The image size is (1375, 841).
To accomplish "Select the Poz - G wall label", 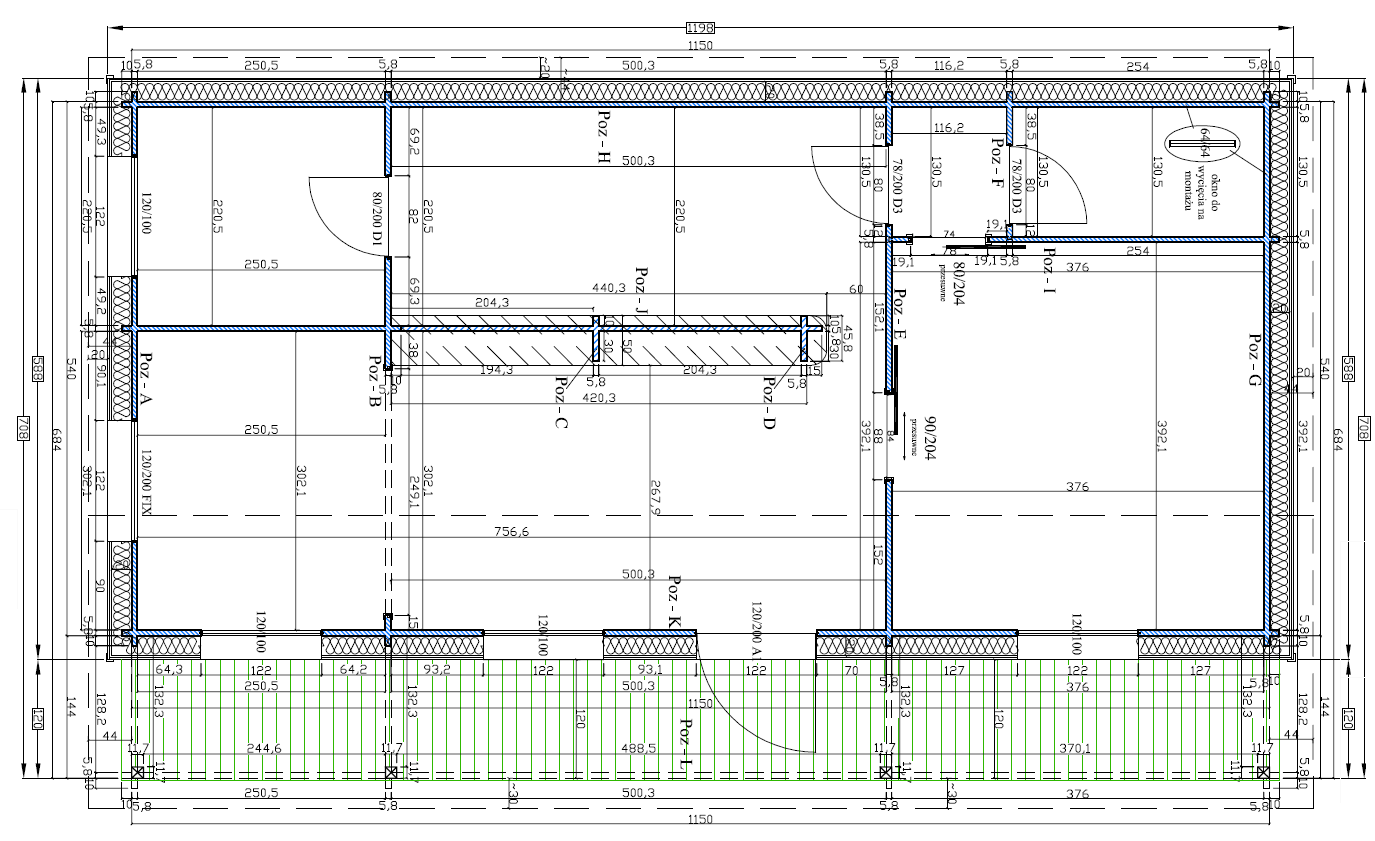I will [1254, 362].
